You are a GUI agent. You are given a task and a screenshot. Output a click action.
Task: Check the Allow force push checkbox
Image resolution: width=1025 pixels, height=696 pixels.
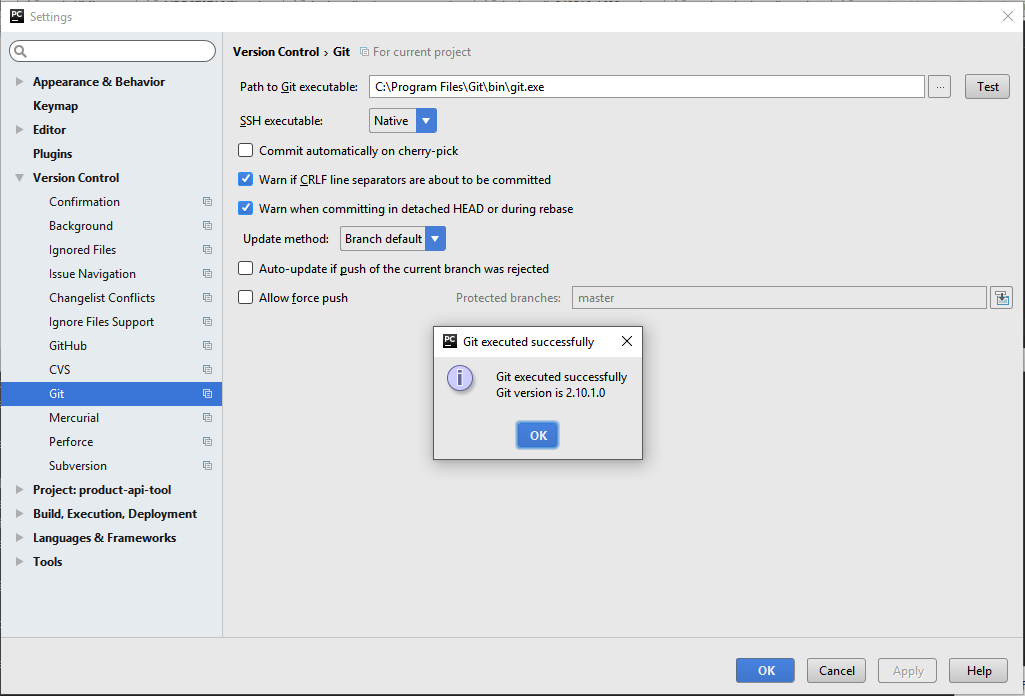(x=245, y=297)
